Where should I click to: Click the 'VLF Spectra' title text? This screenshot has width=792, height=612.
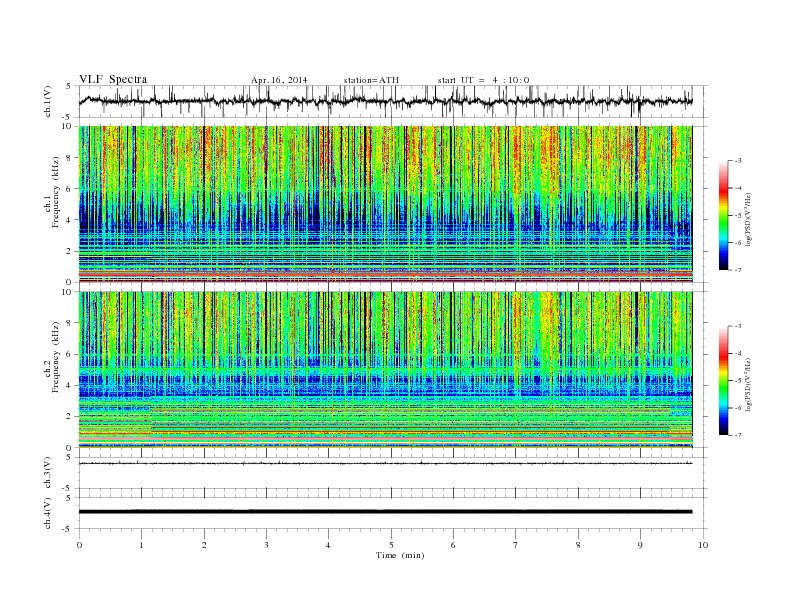(113, 79)
